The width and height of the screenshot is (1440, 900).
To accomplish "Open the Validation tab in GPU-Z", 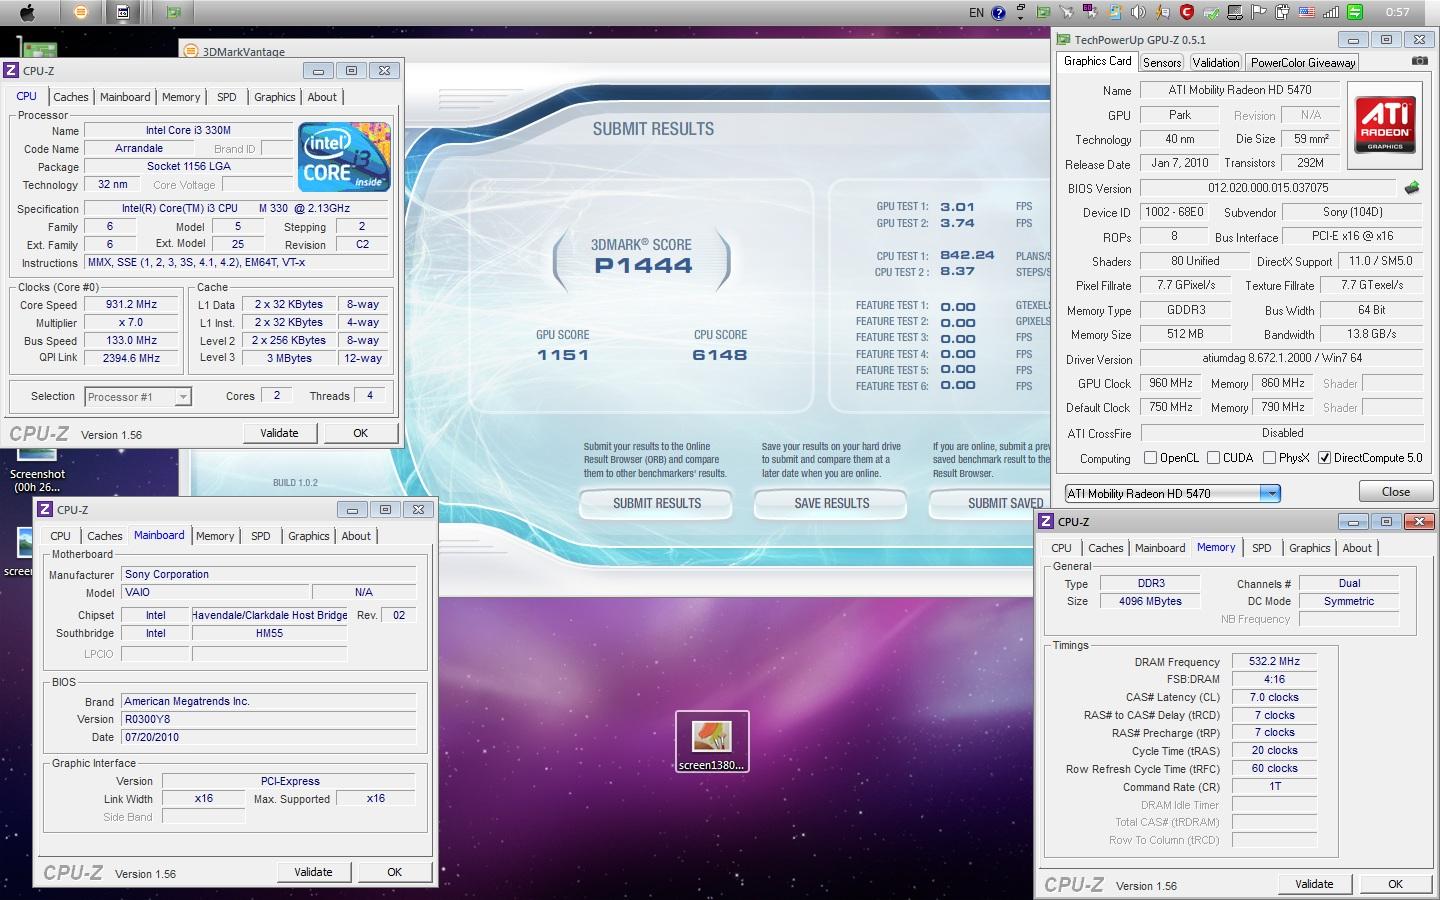I will point(1215,62).
